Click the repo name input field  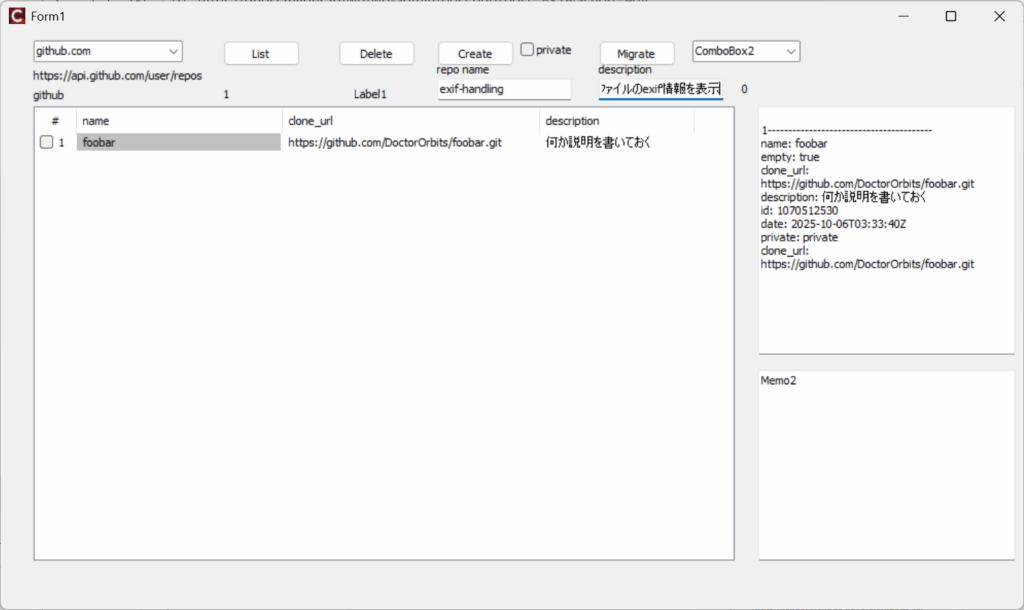[503, 90]
